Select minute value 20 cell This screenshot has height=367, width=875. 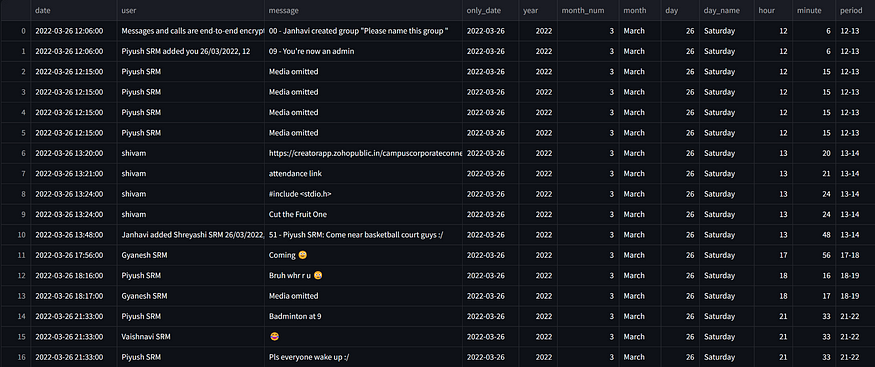click(814, 153)
